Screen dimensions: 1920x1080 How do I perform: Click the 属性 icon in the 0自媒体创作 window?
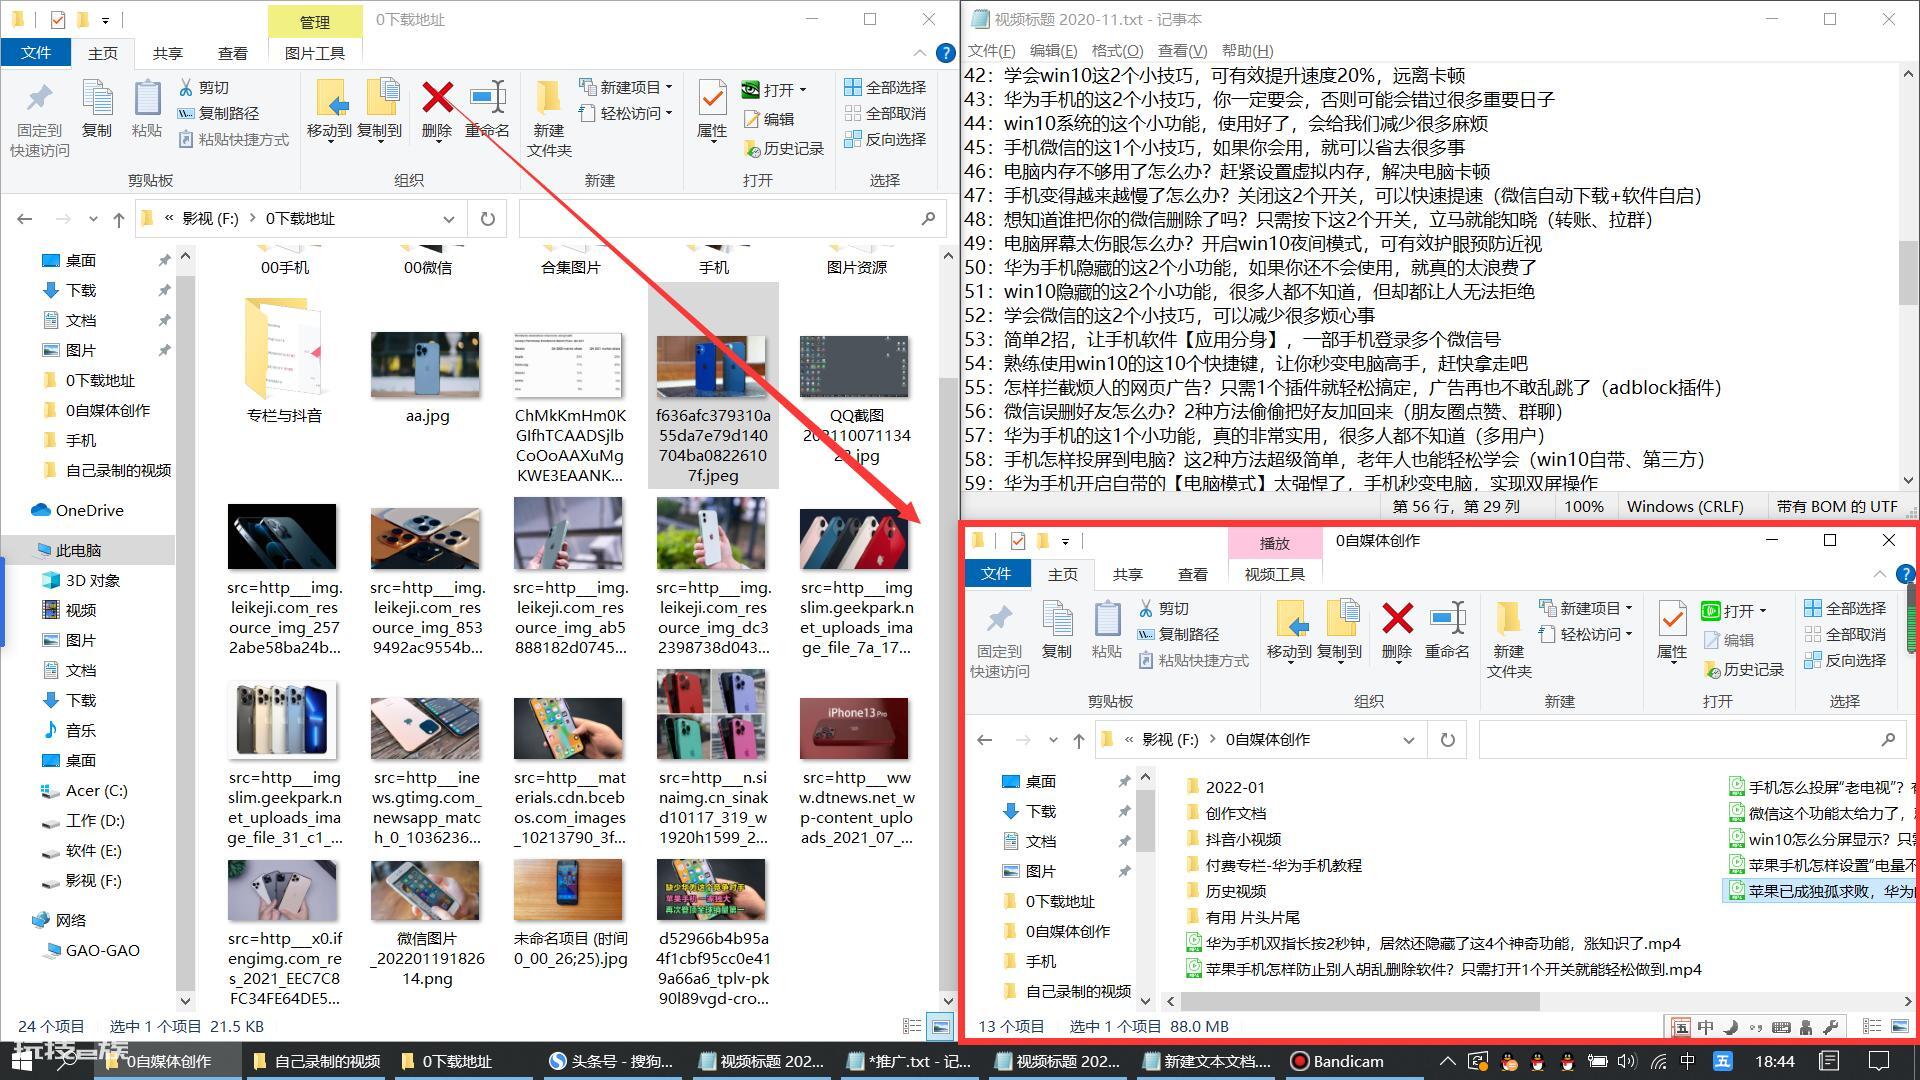coord(1672,618)
